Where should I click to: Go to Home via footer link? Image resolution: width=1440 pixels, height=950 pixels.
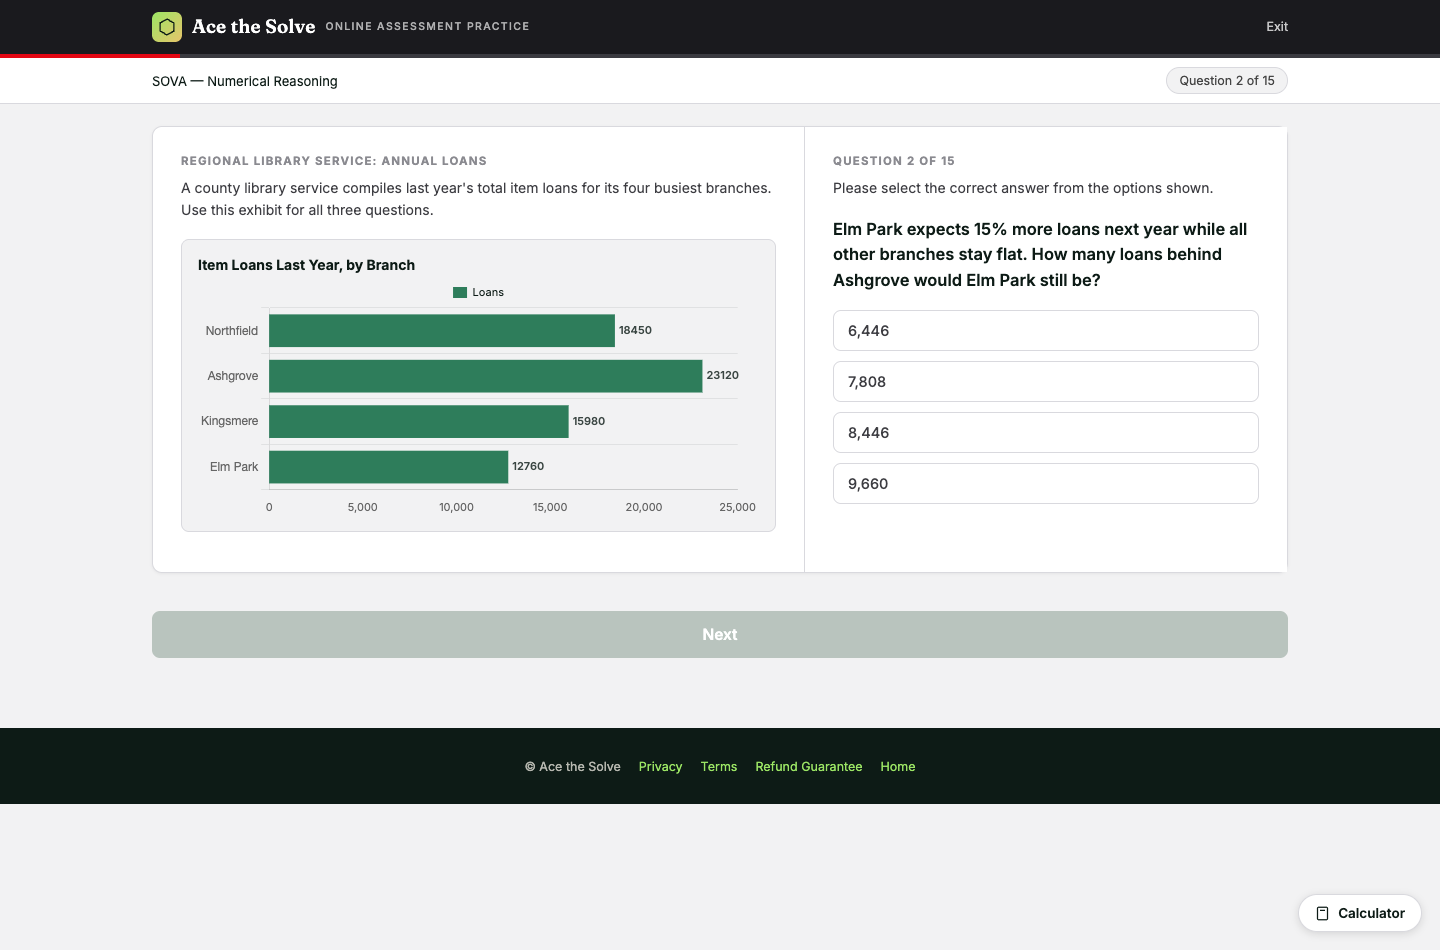tap(898, 767)
